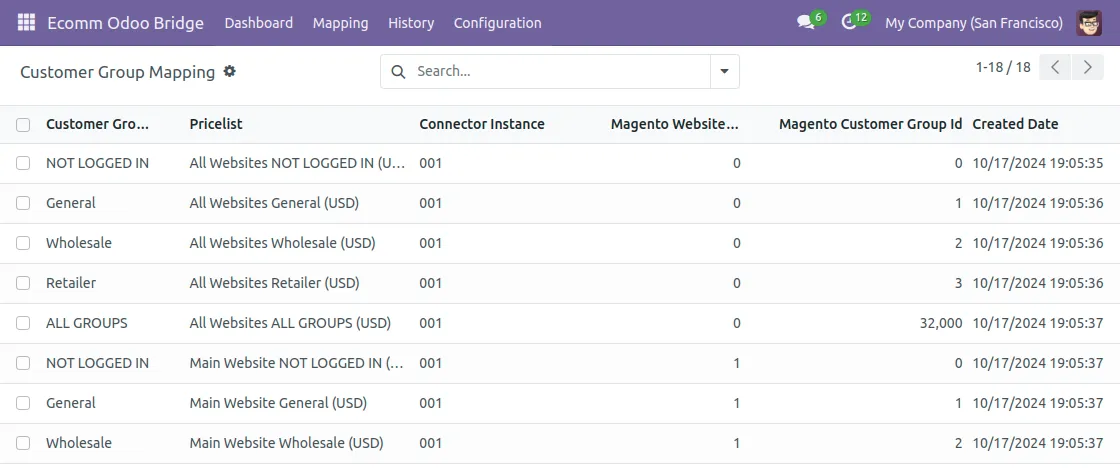Click the Ecomm Odoo Bridge app title

point(126,23)
